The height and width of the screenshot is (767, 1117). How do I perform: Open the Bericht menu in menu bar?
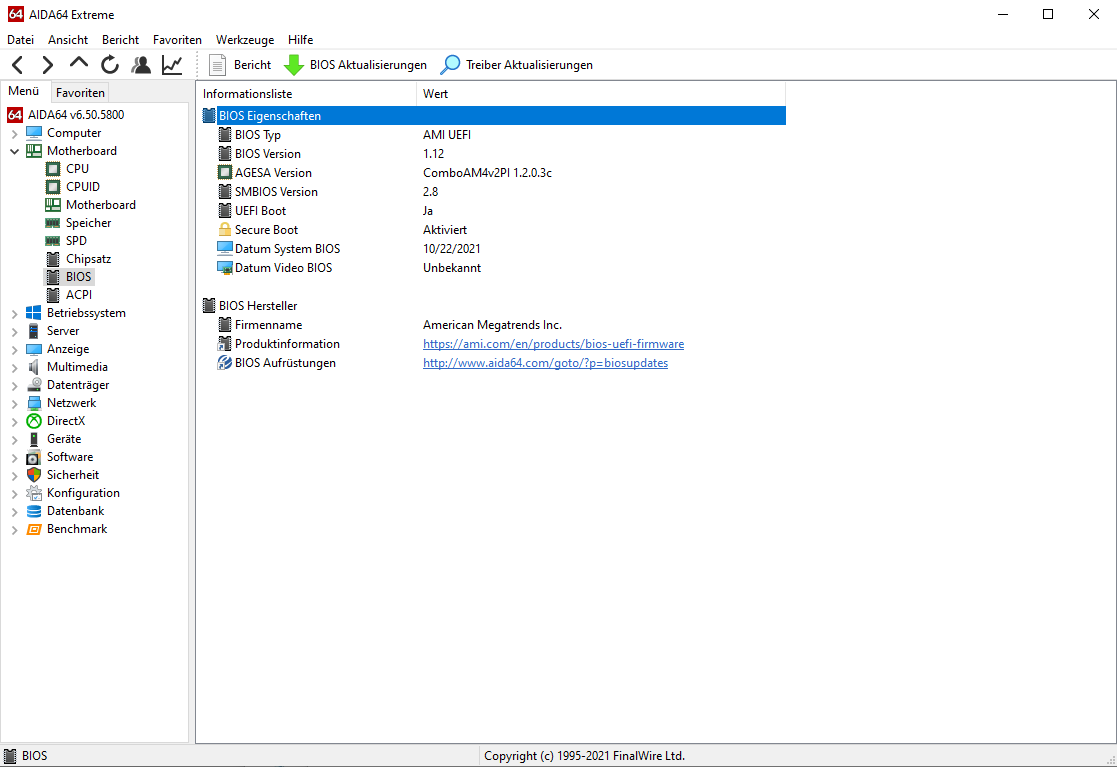120,40
